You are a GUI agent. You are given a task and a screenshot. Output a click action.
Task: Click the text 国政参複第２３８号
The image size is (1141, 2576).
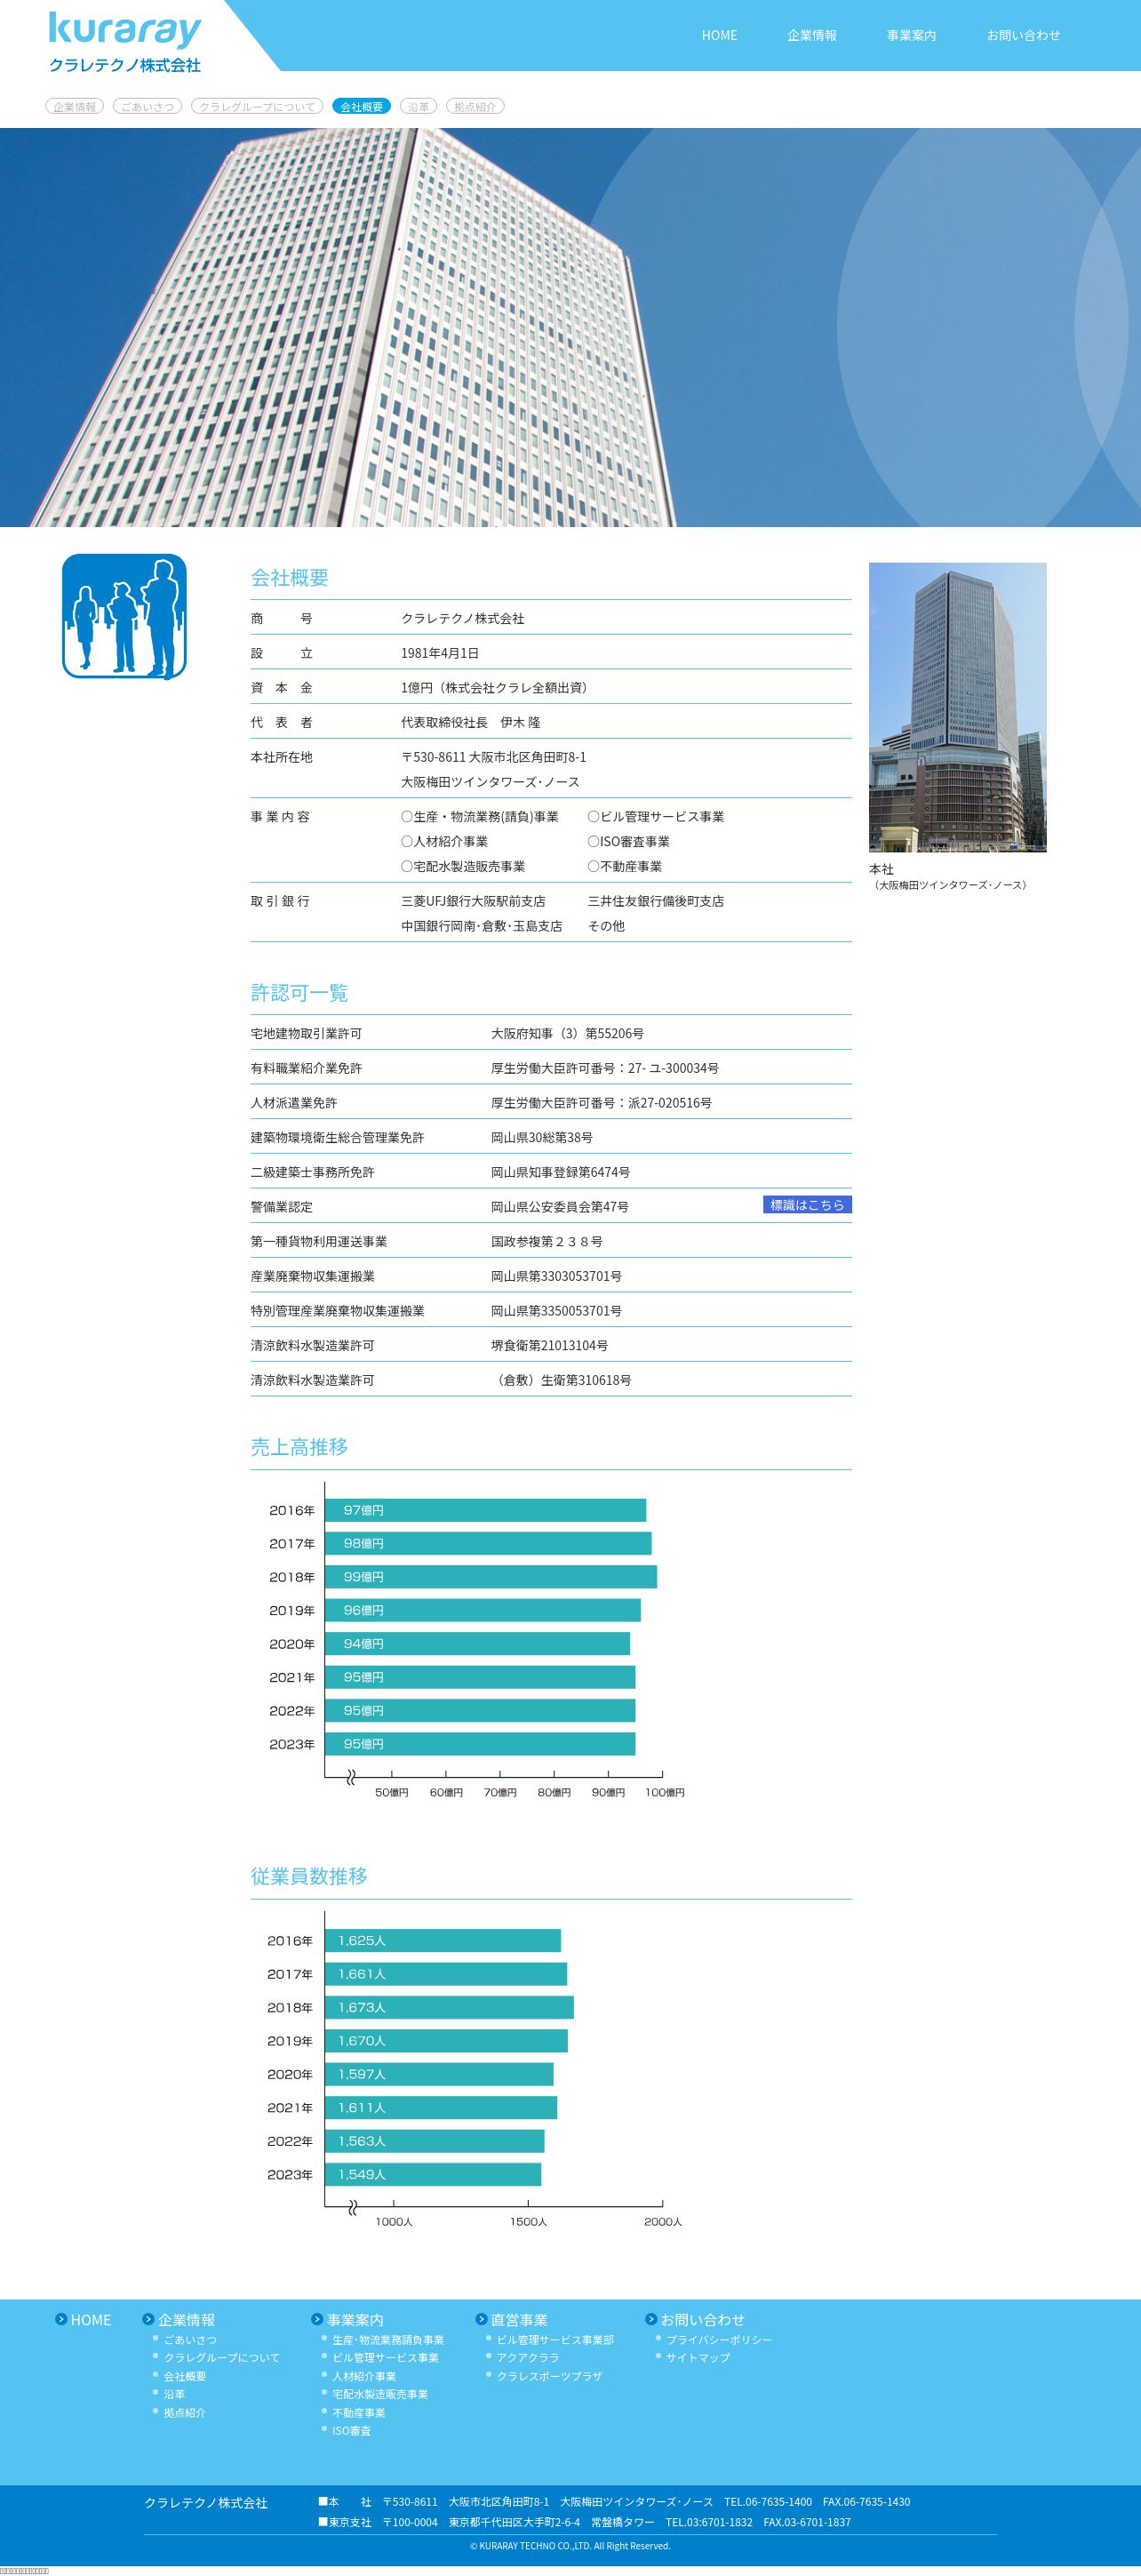tap(547, 1242)
